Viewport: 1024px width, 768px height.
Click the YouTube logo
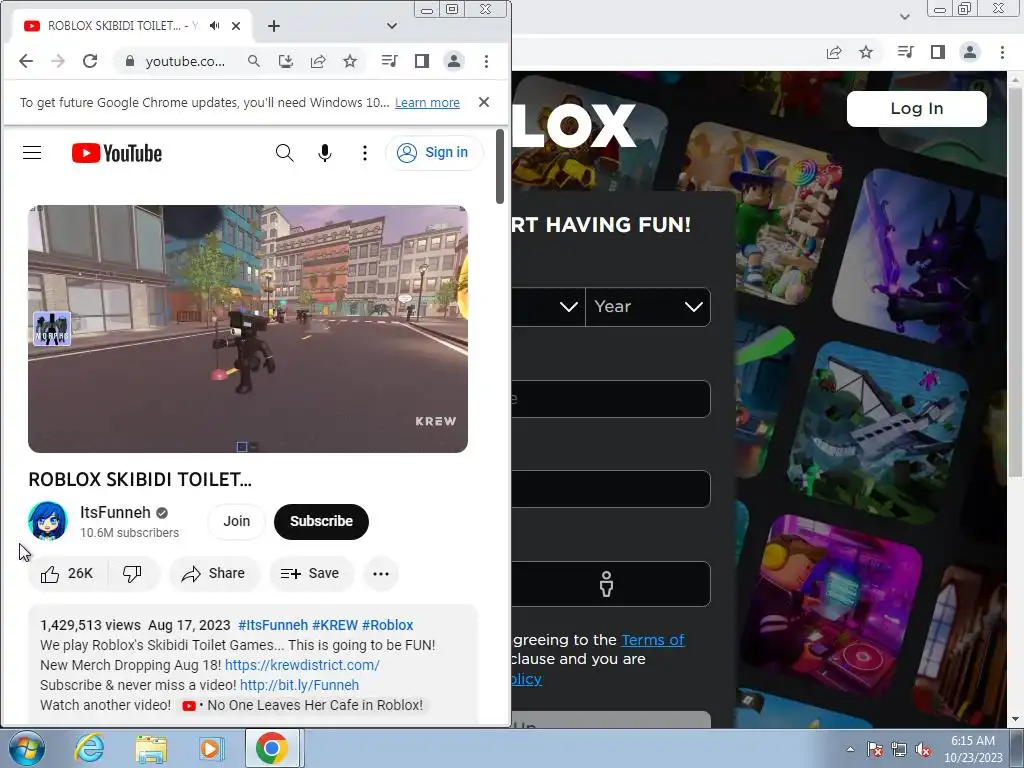point(117,153)
